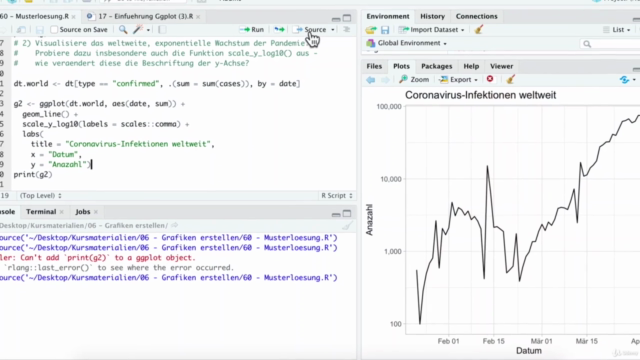Click the Source button
This screenshot has width=640, height=360.
(311, 29)
